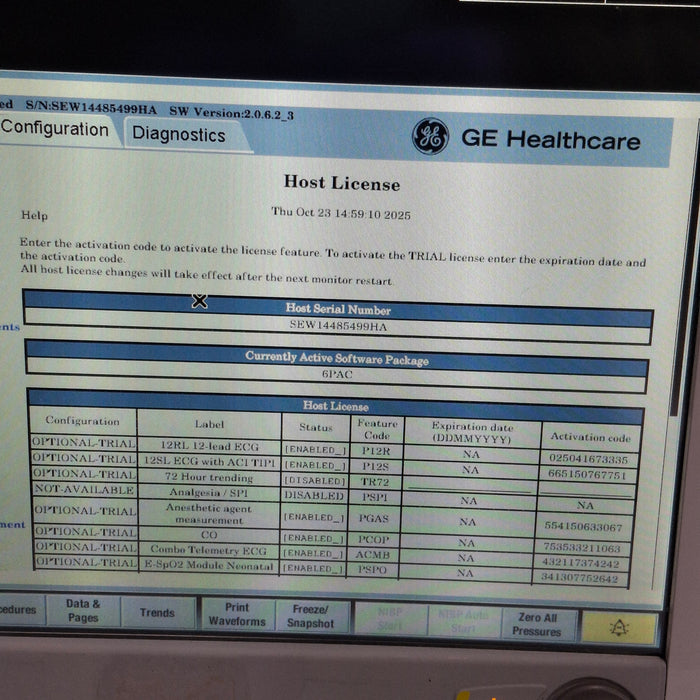700x700 pixels.
Task: Click Zero All Pressures button
Action: (537, 624)
